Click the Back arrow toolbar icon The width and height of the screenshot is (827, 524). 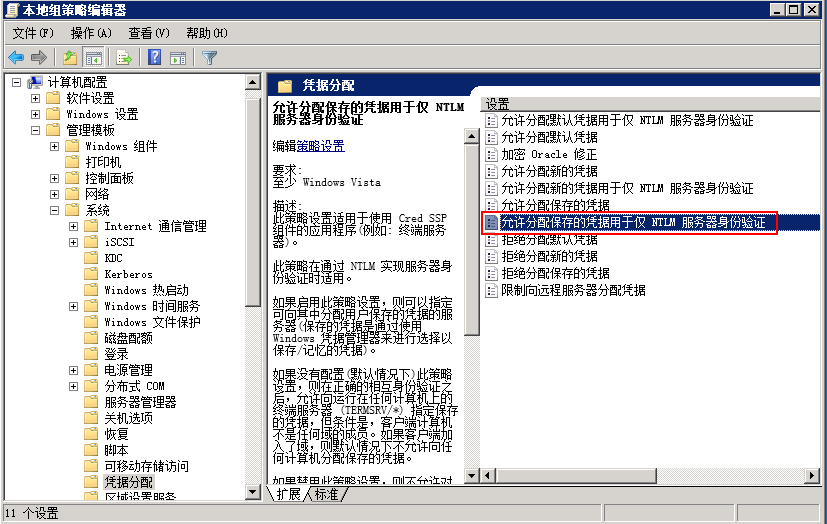pyautogui.click(x=16, y=57)
